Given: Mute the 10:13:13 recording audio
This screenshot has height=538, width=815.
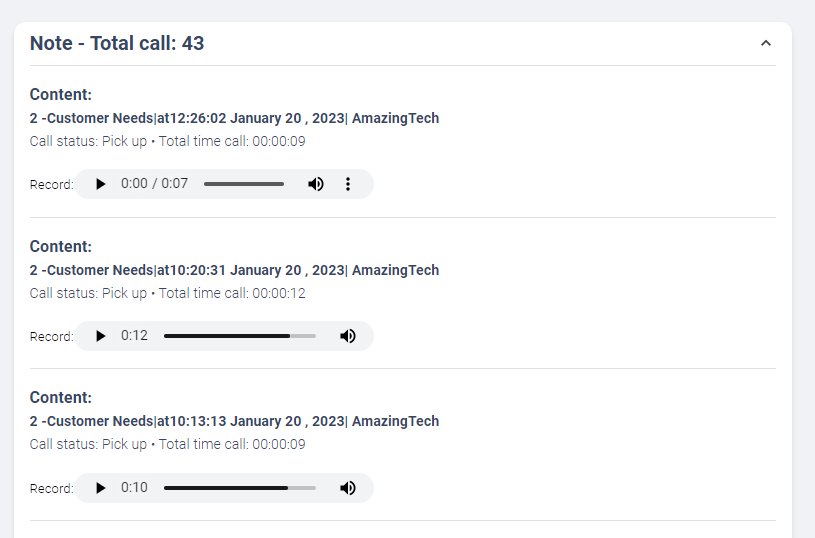Looking at the screenshot, I should tap(348, 488).
